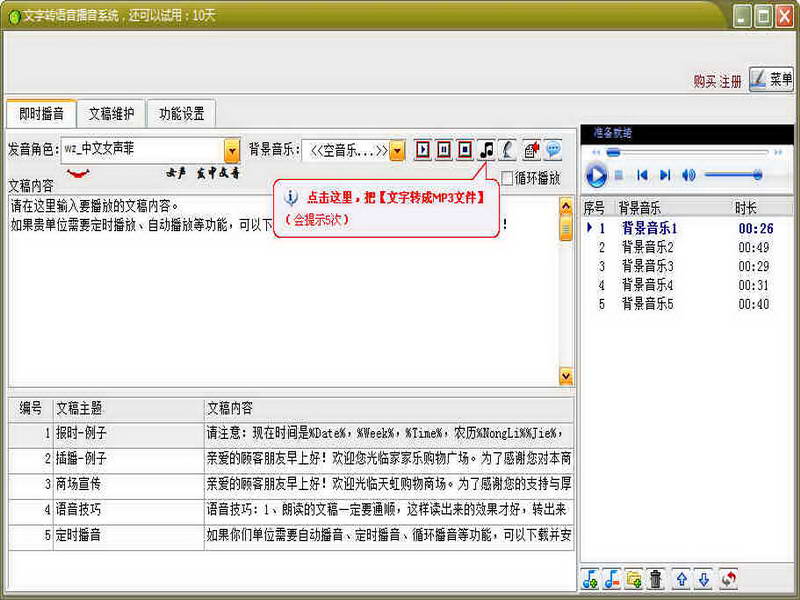
Task: Click the 编号 column header
Action: (x=31, y=408)
